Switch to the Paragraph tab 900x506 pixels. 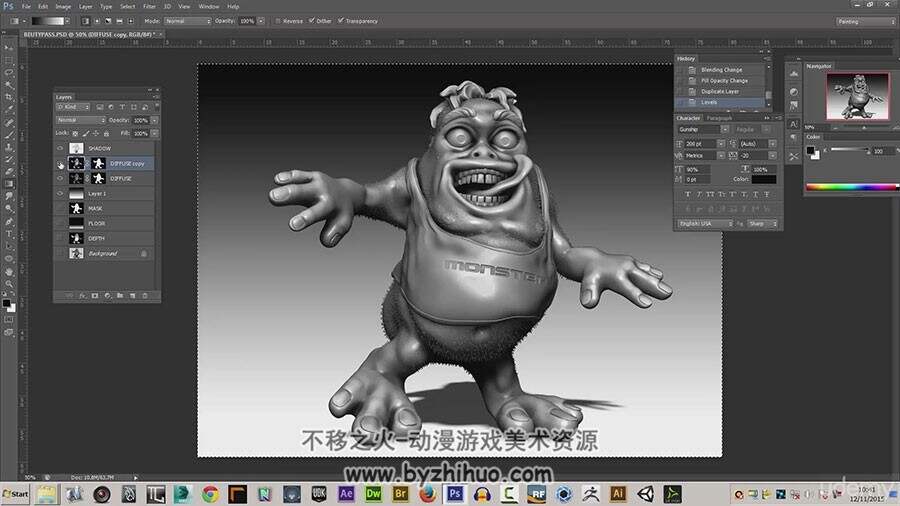pyautogui.click(x=719, y=118)
